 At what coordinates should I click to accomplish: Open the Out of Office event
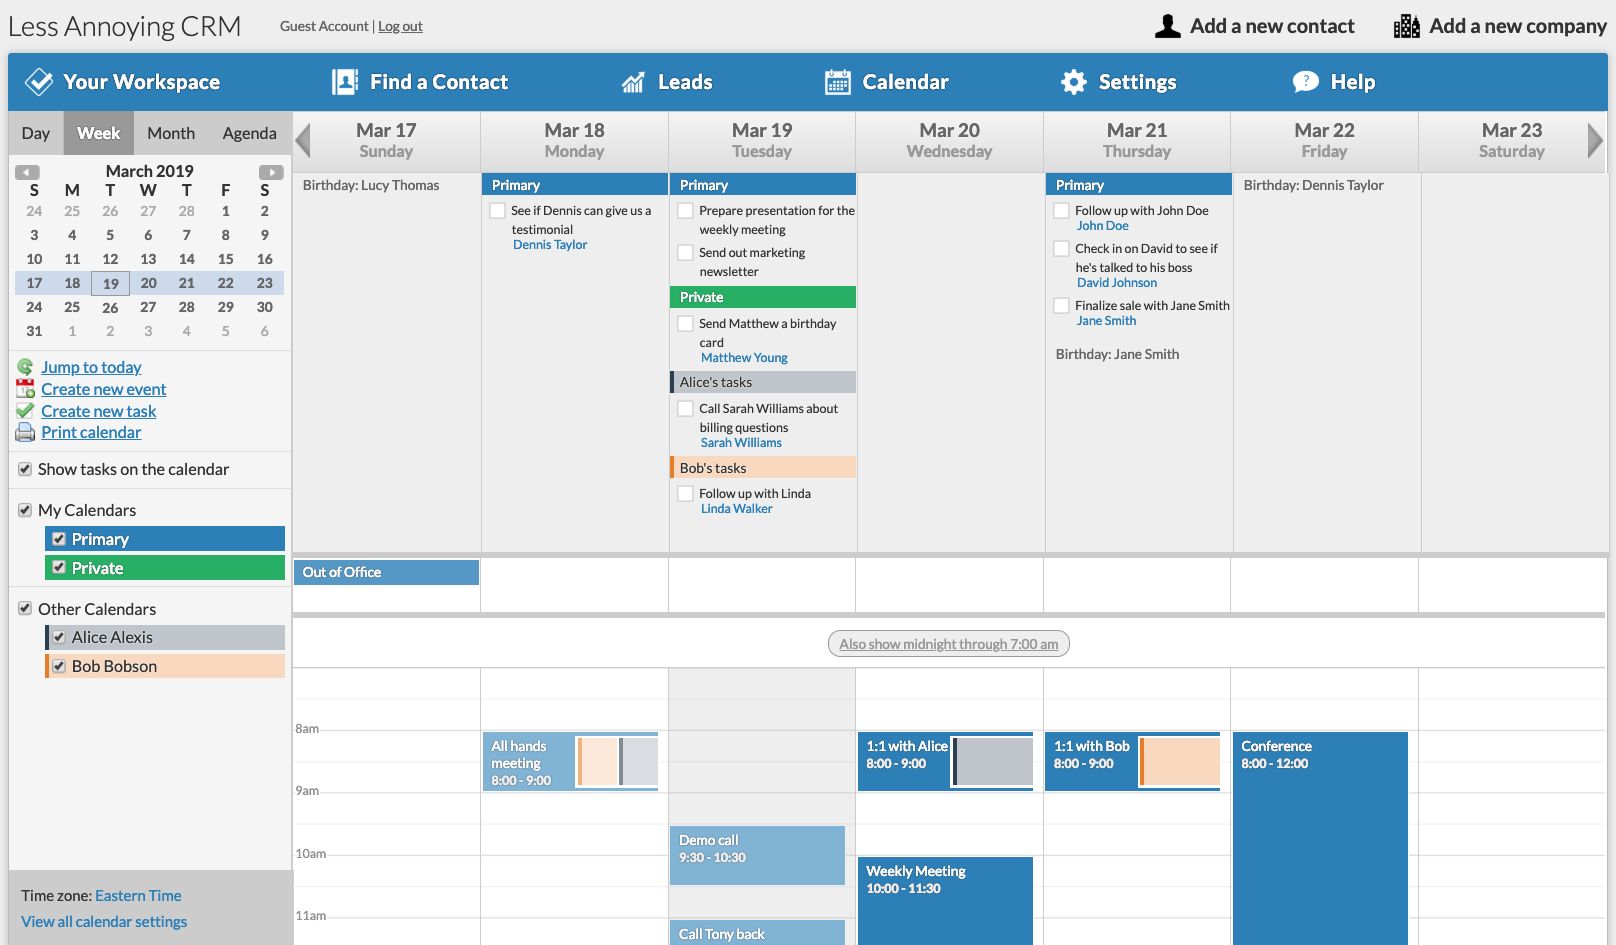(386, 572)
